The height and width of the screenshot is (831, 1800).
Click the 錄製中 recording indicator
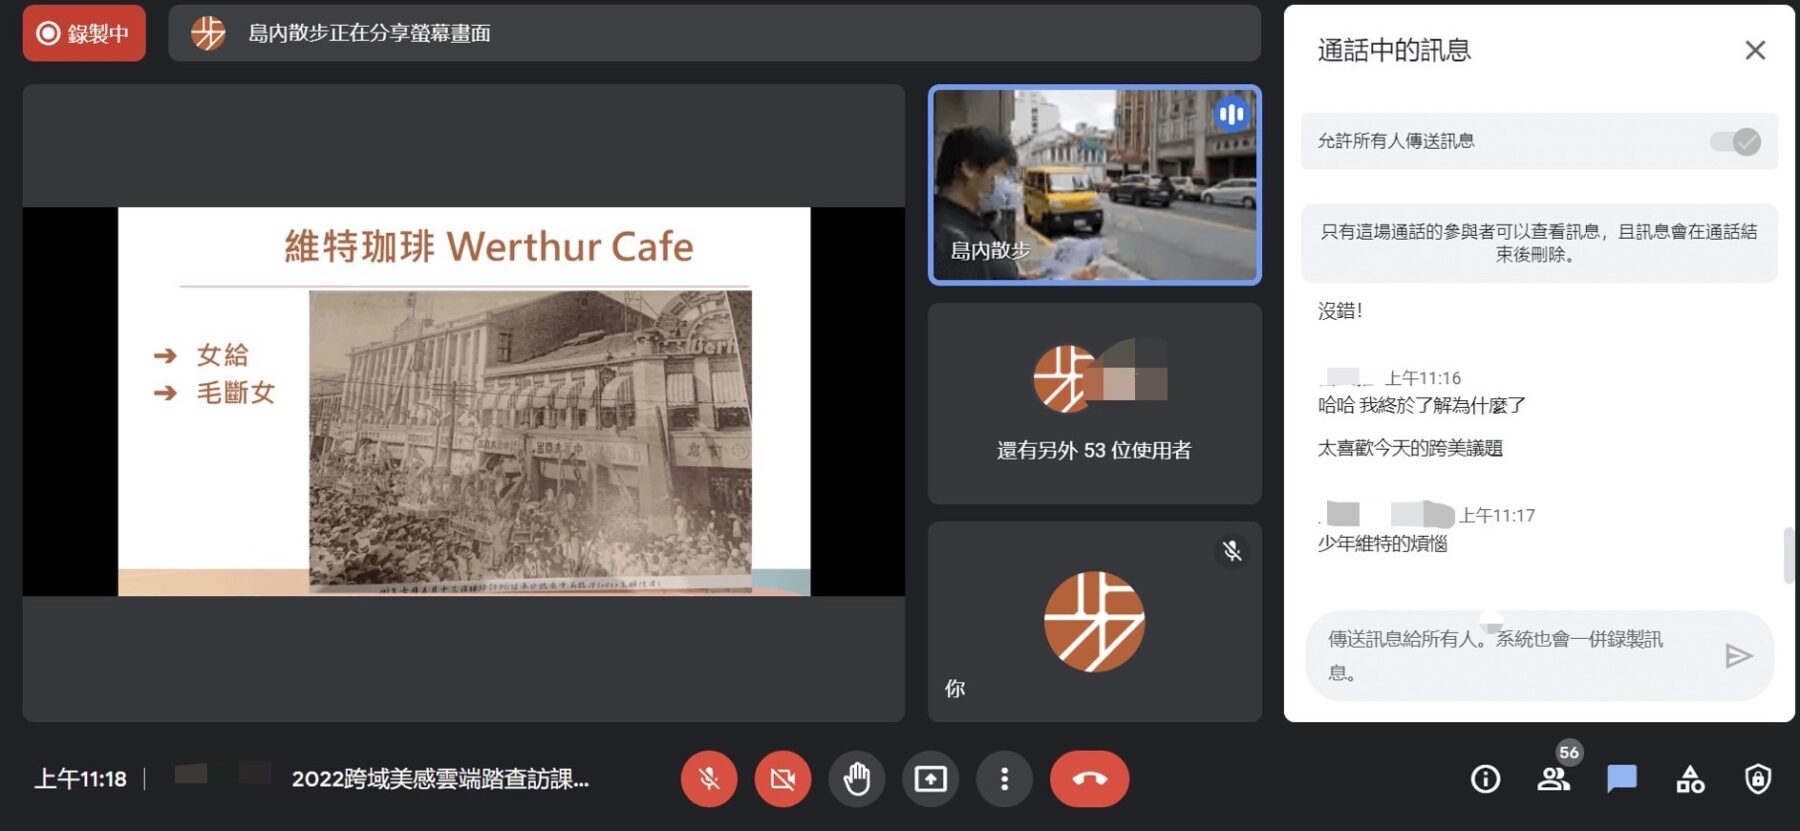point(84,33)
